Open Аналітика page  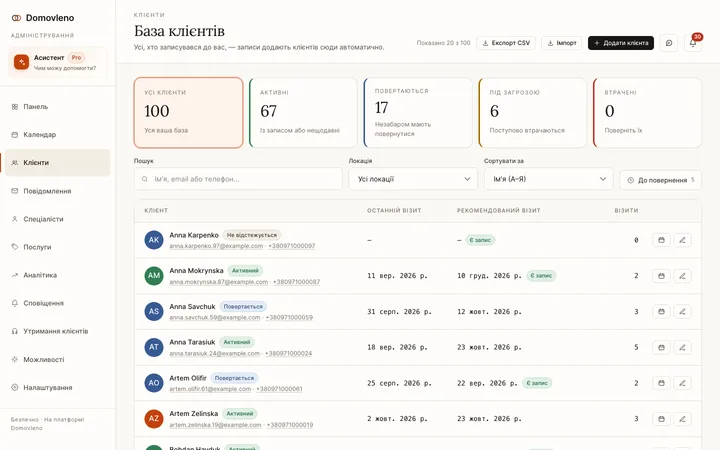click(x=58, y=275)
